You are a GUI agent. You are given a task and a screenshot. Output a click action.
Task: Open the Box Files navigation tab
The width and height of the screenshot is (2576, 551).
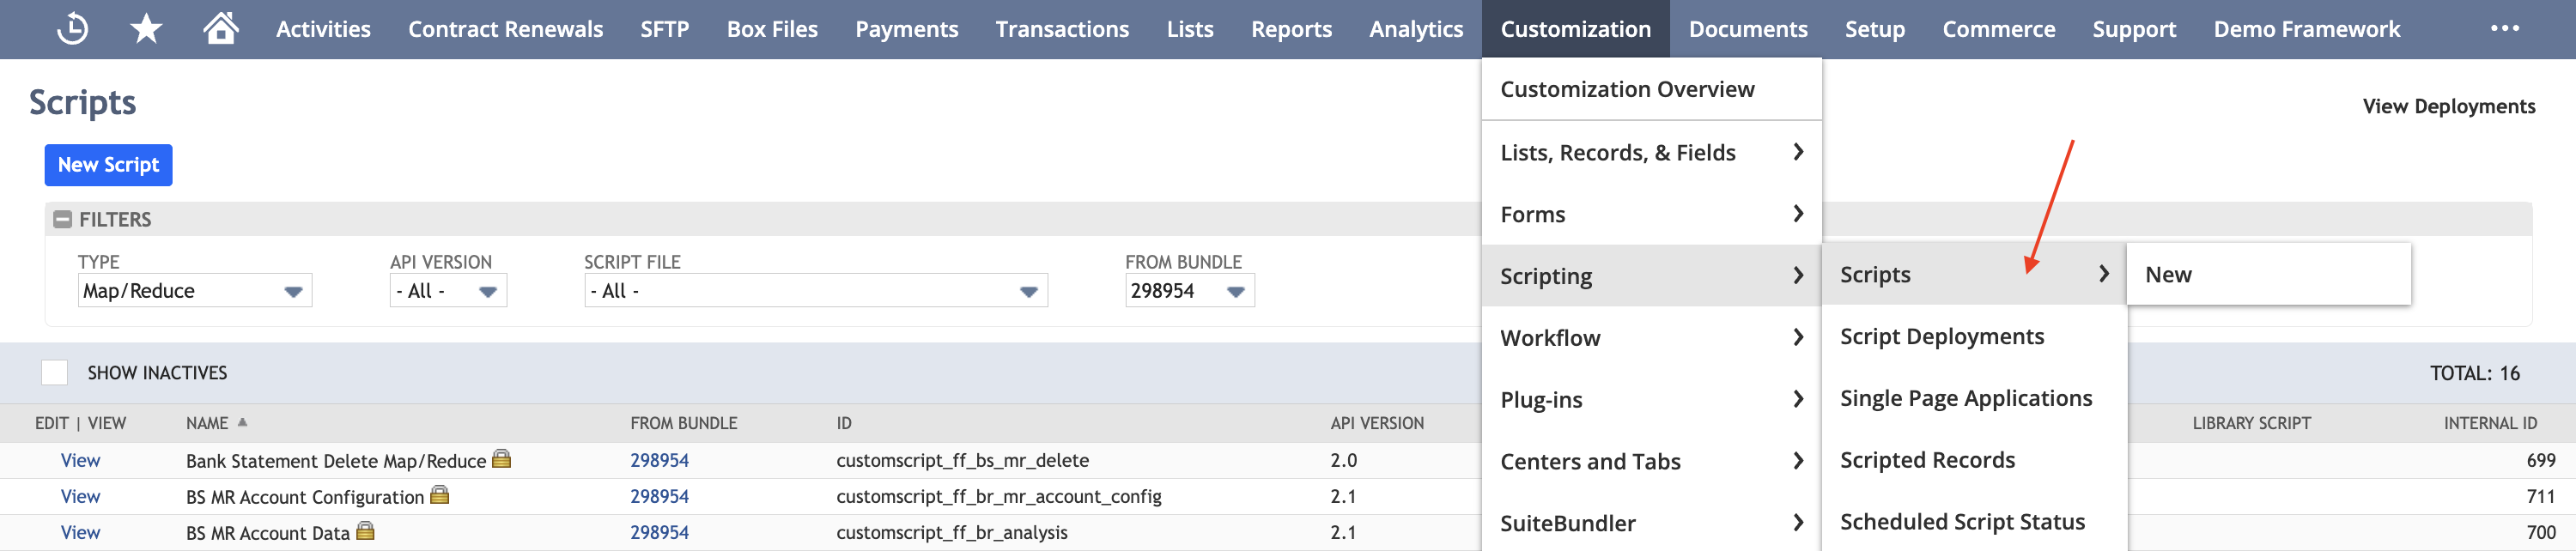(x=772, y=29)
